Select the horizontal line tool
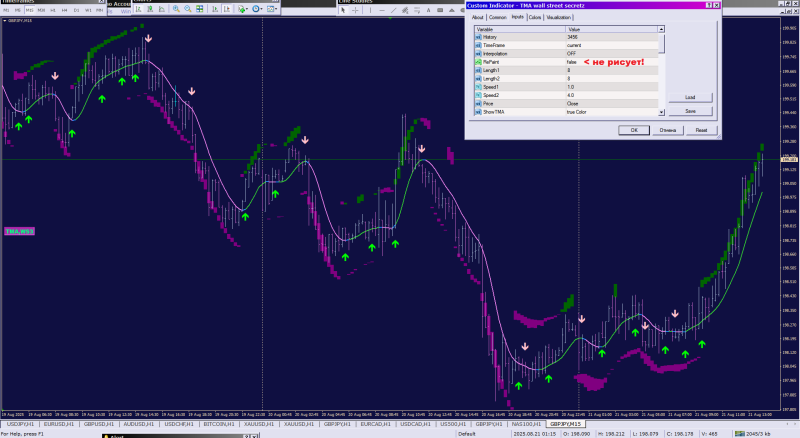Viewport: 800px width, 438px height. click(x=382, y=10)
